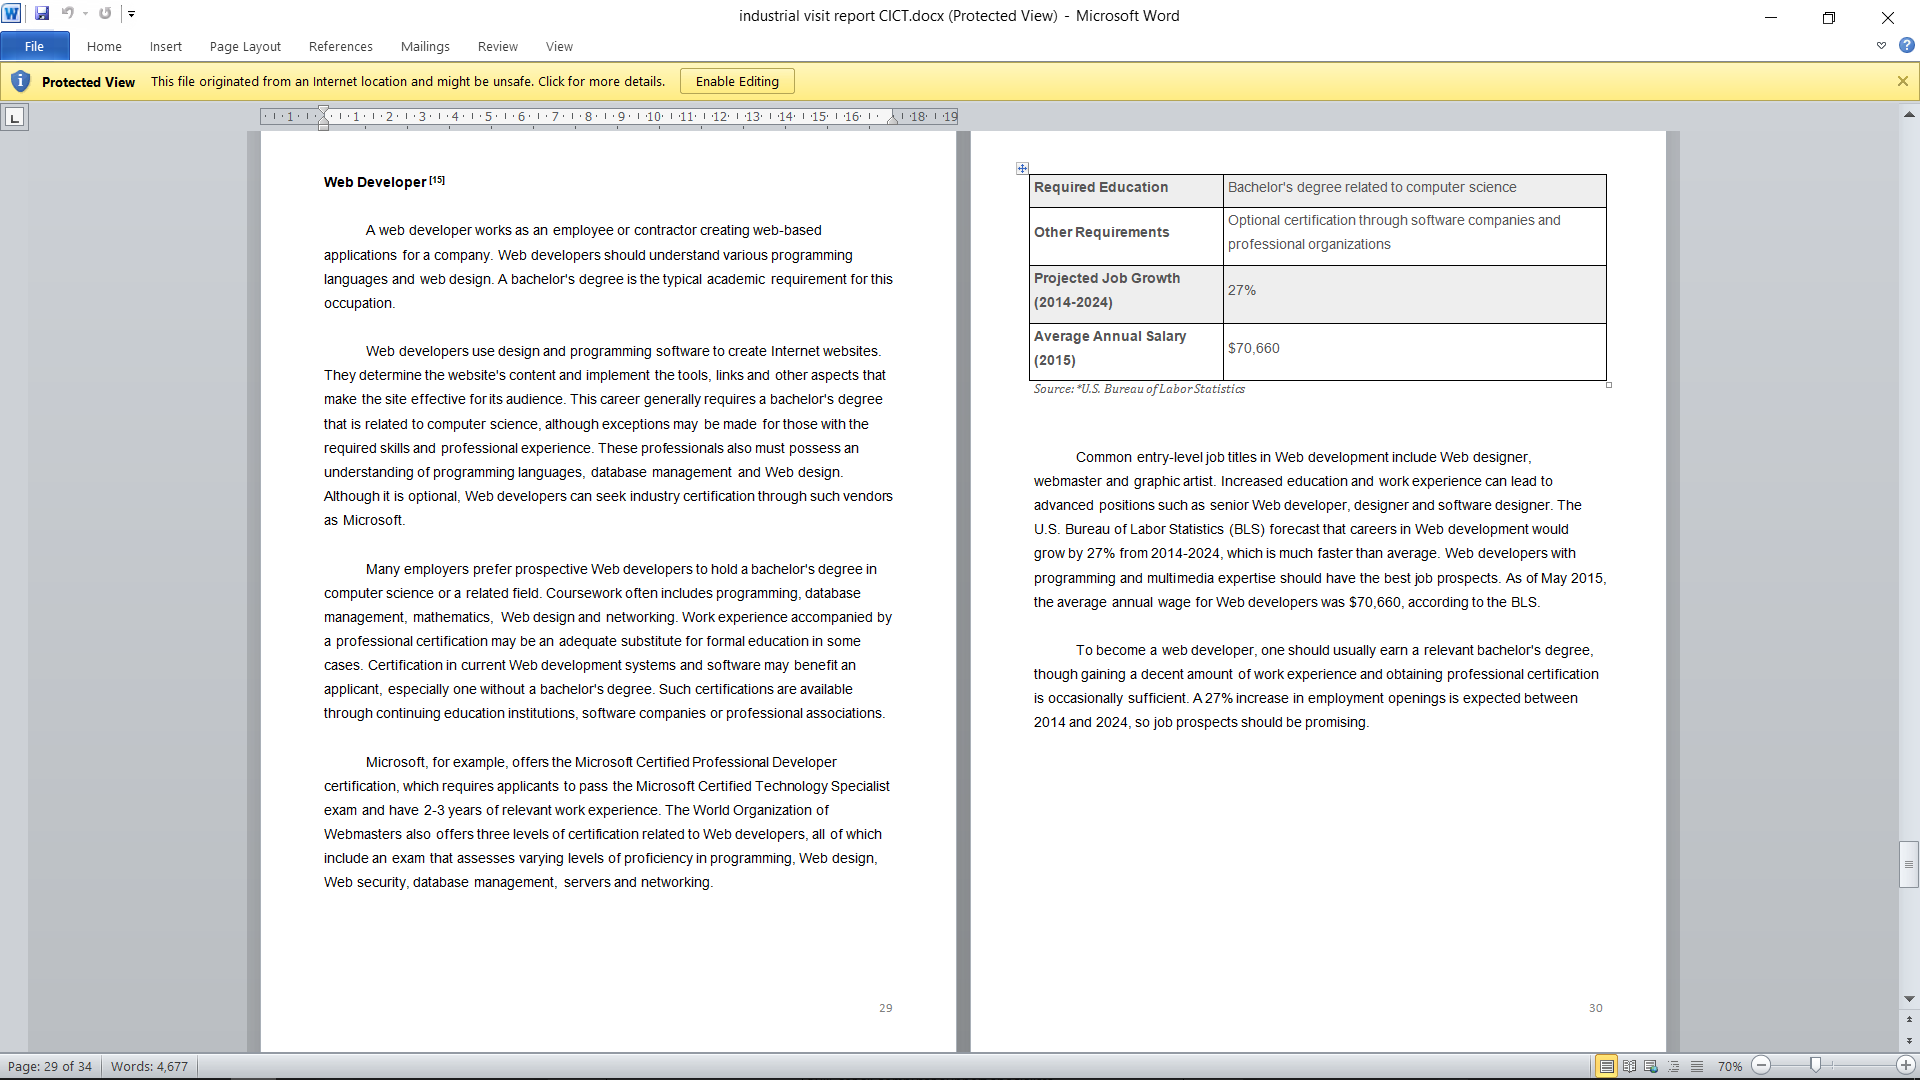
Task: Click the Word Help question mark icon
Action: click(1906, 46)
